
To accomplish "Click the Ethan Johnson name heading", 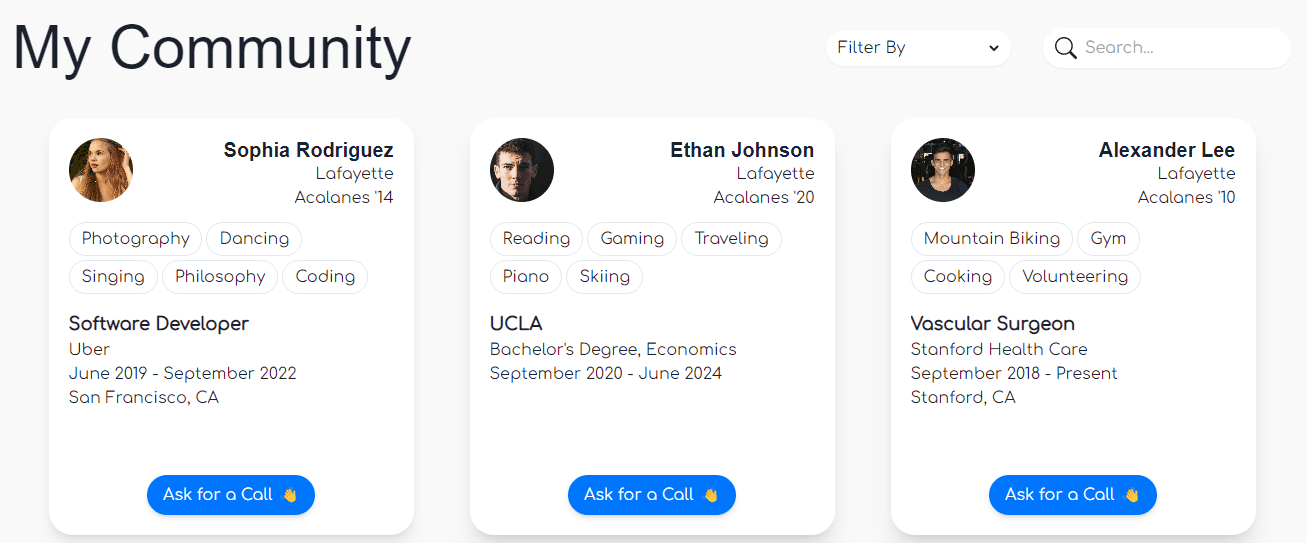I will tap(742, 150).
